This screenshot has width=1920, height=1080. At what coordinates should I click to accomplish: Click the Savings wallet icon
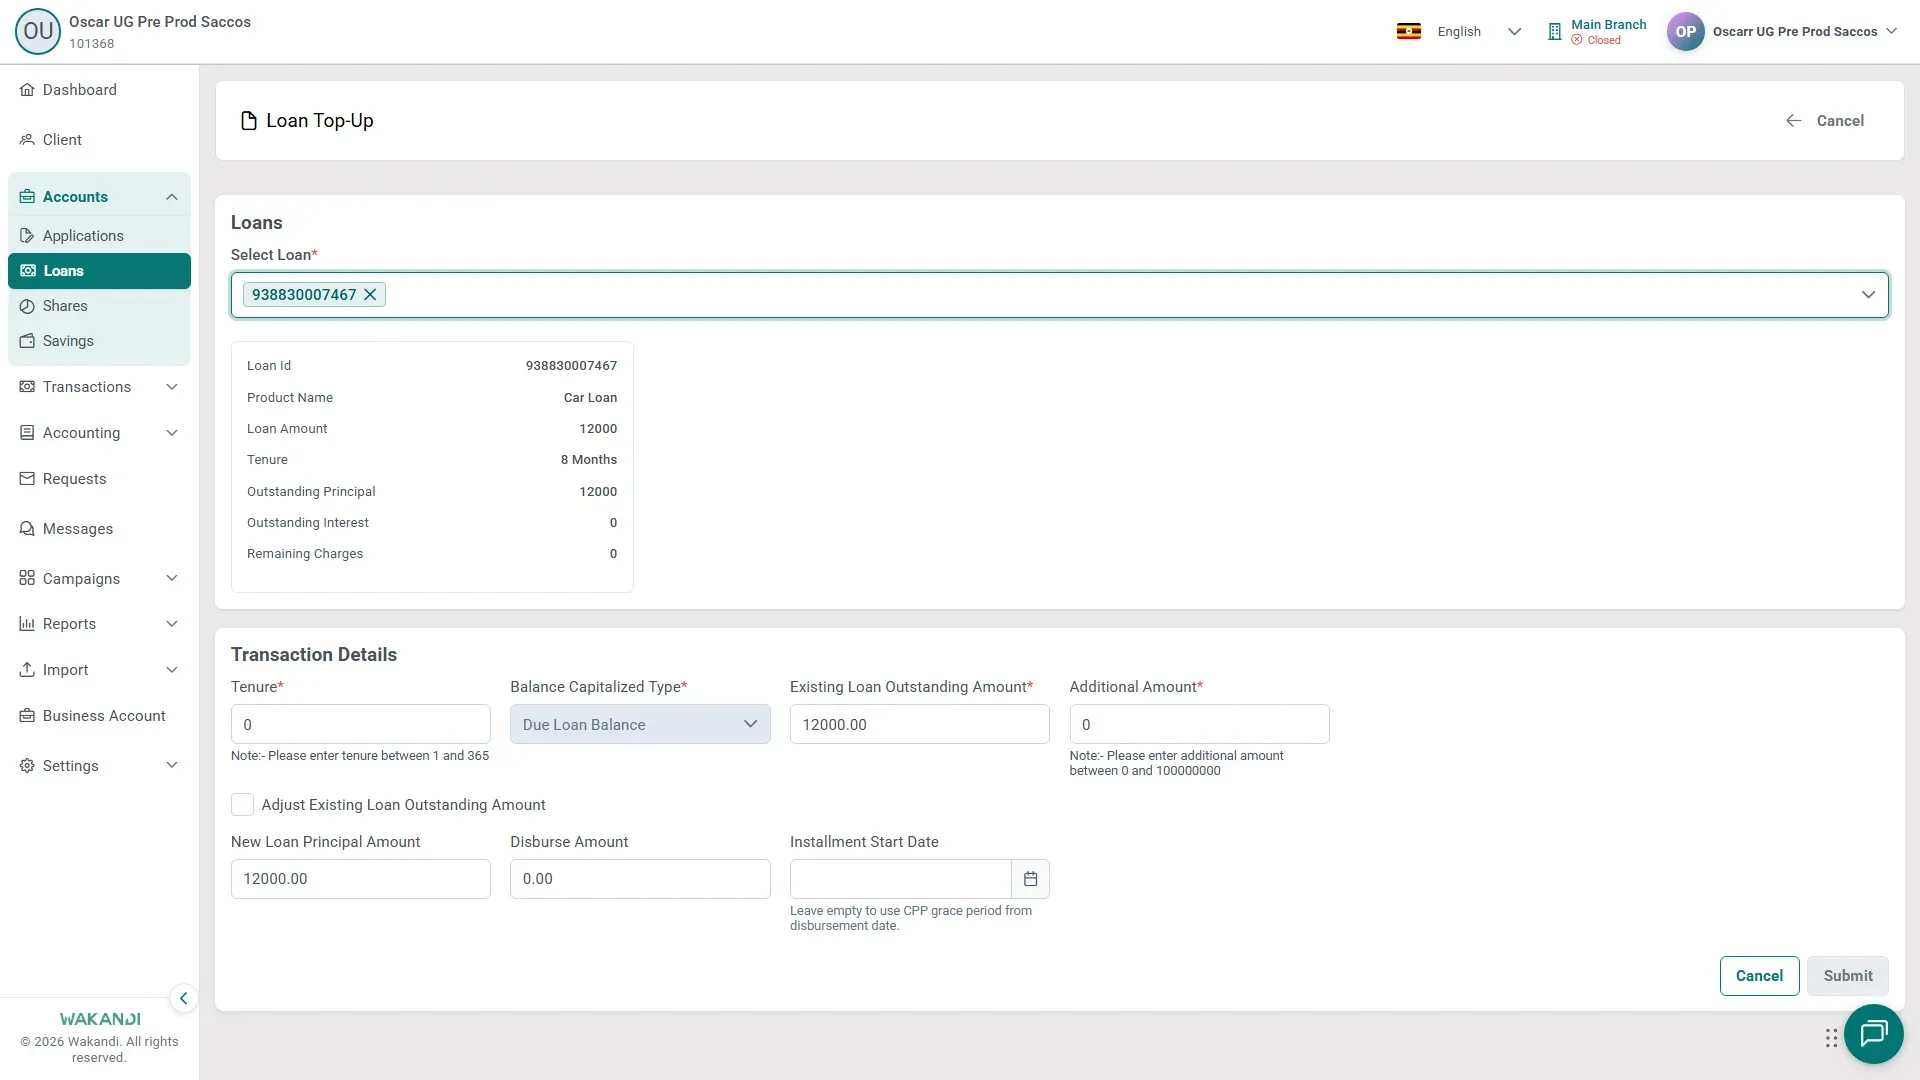click(27, 341)
